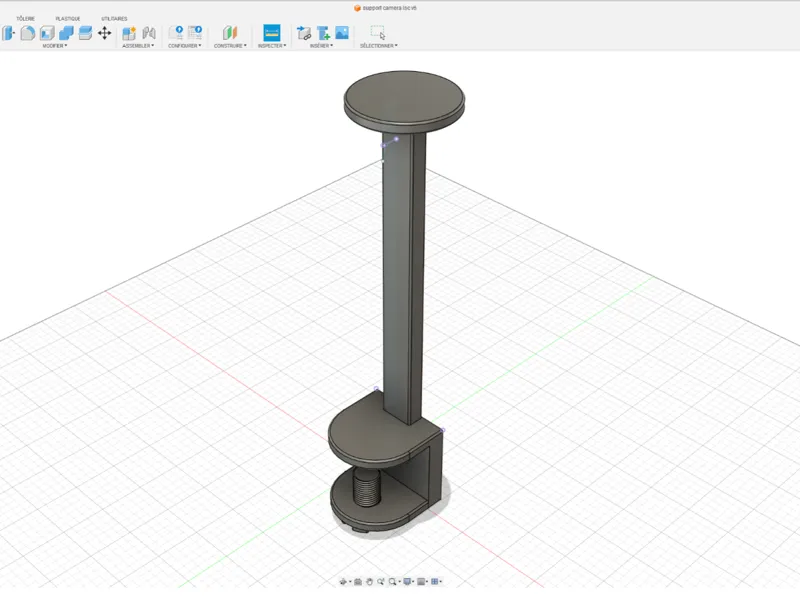The height and width of the screenshot is (600, 800).
Task: Open the CONSTRUIRE dropdown menu
Action: click(x=230, y=46)
